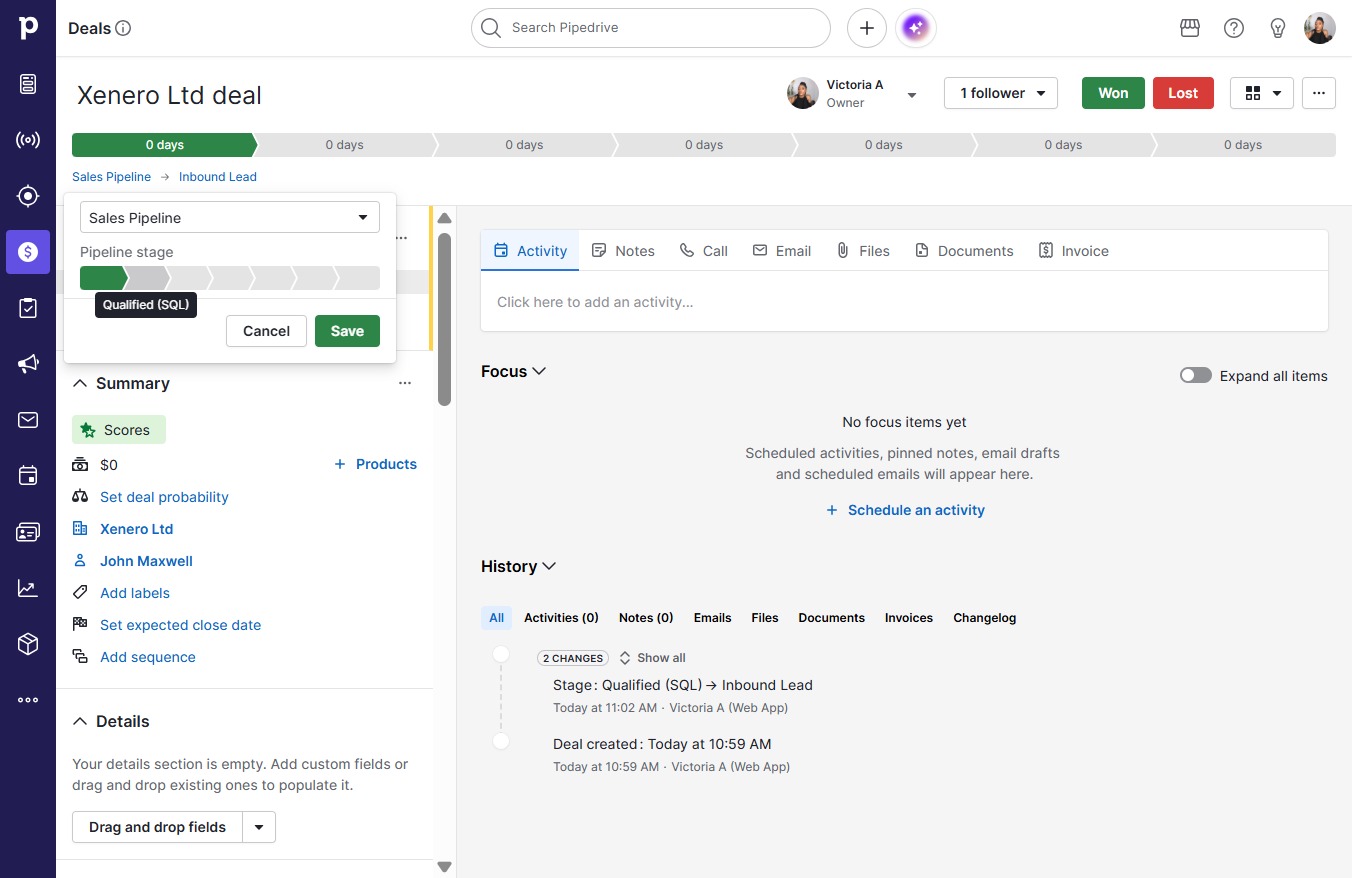Cancel the pipeline stage popup
The height and width of the screenshot is (878, 1352).
266,331
